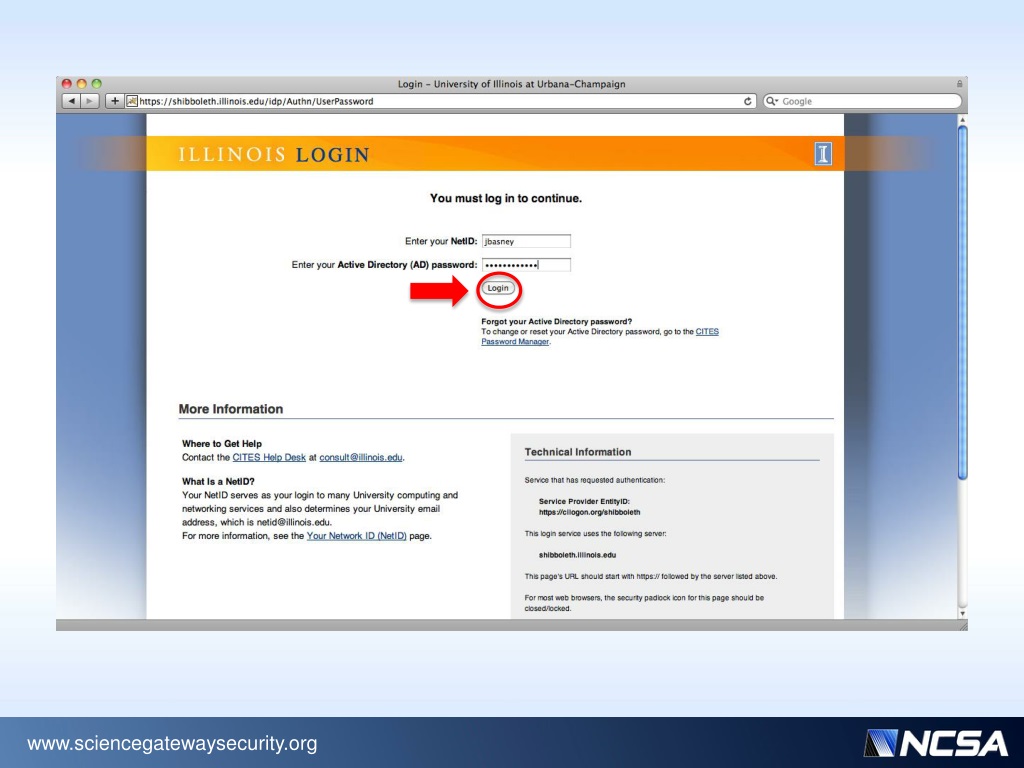Click the red close window button

pyautogui.click(x=67, y=84)
